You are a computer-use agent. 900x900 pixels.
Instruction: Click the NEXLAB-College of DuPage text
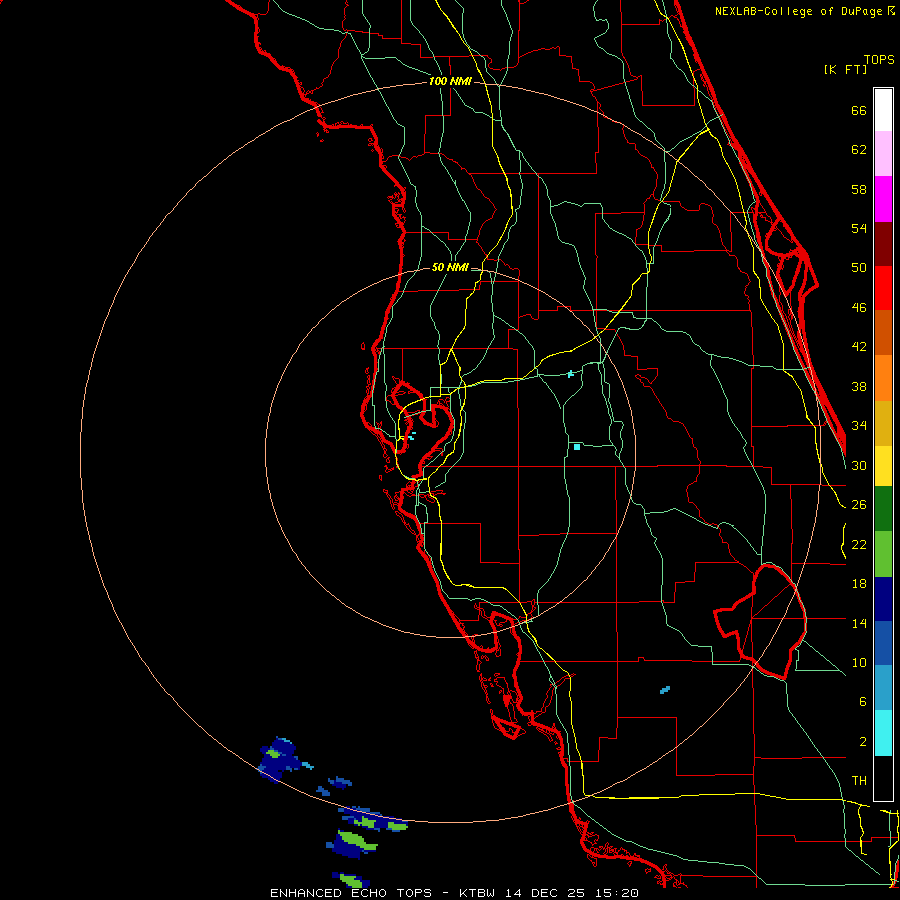[800, 11]
